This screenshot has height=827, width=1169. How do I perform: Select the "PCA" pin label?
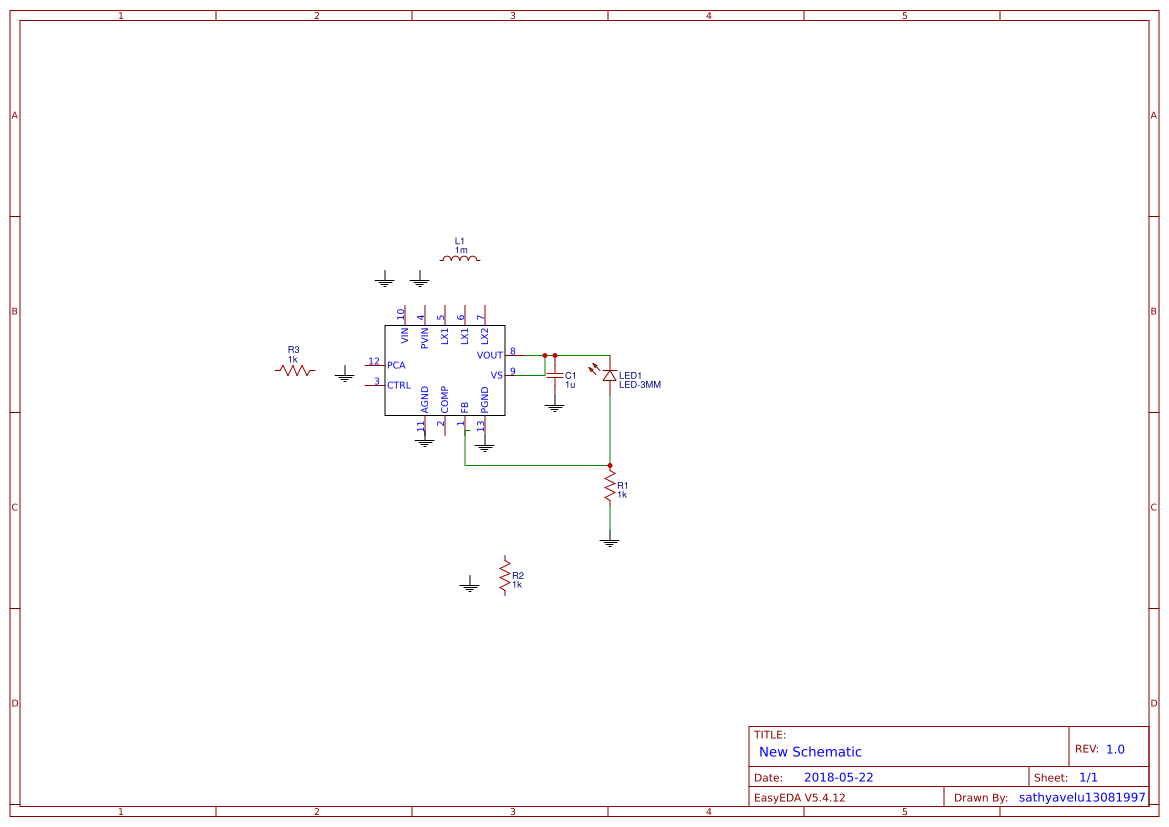(x=396, y=365)
